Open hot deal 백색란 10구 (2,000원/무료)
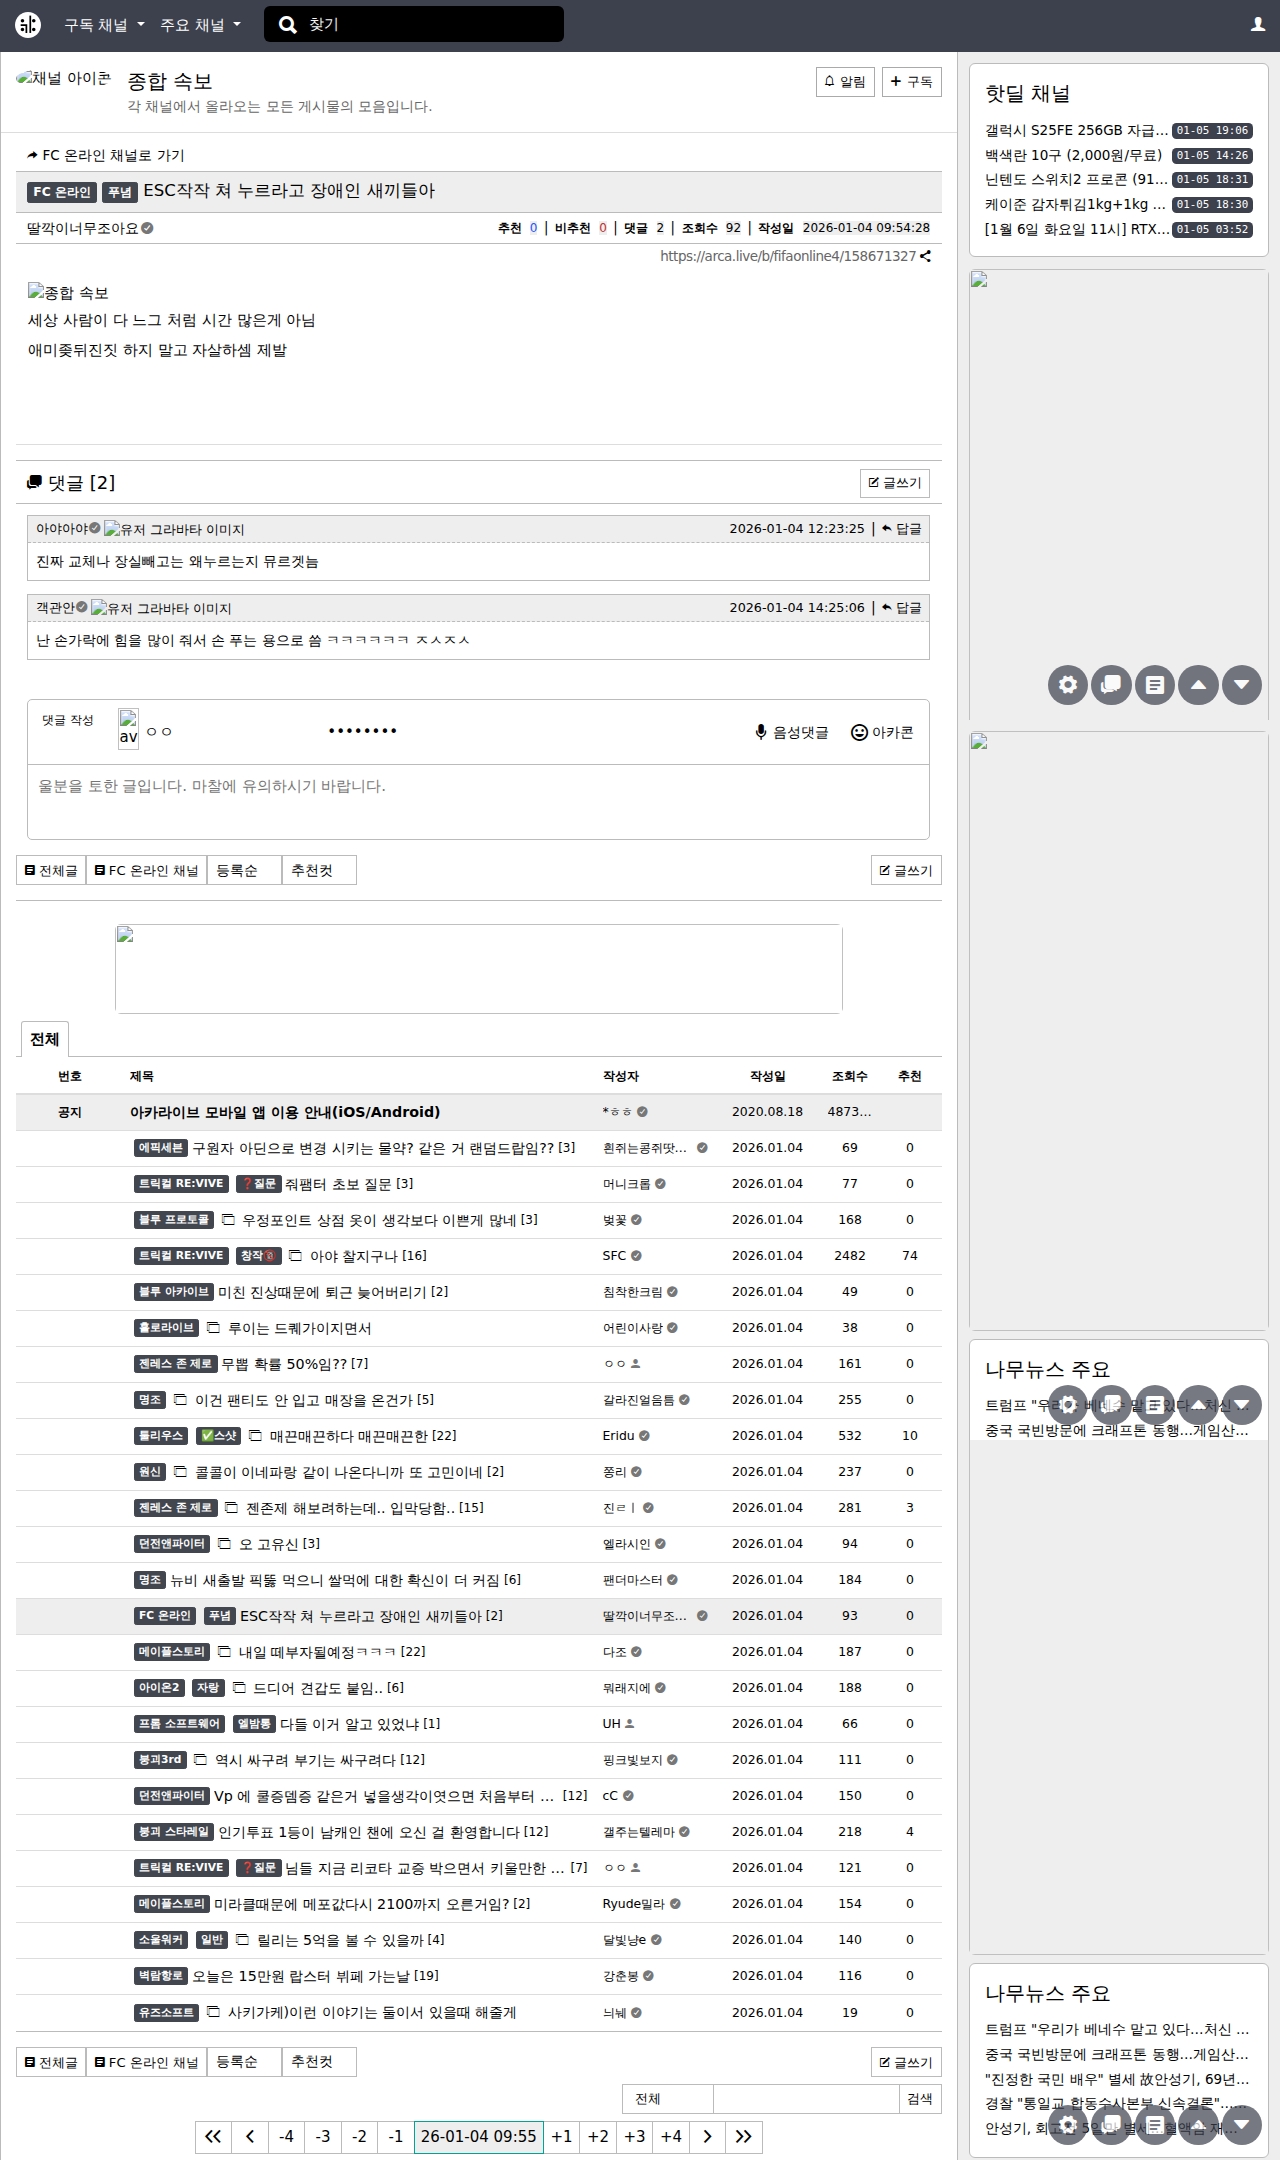Viewport: 1280px width, 2160px height. click(1074, 156)
